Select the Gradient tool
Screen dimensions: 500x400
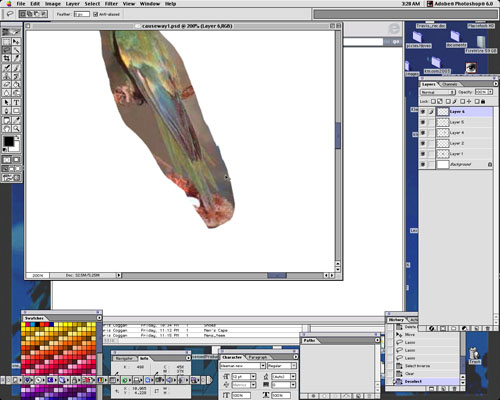pyautogui.click(x=16, y=84)
